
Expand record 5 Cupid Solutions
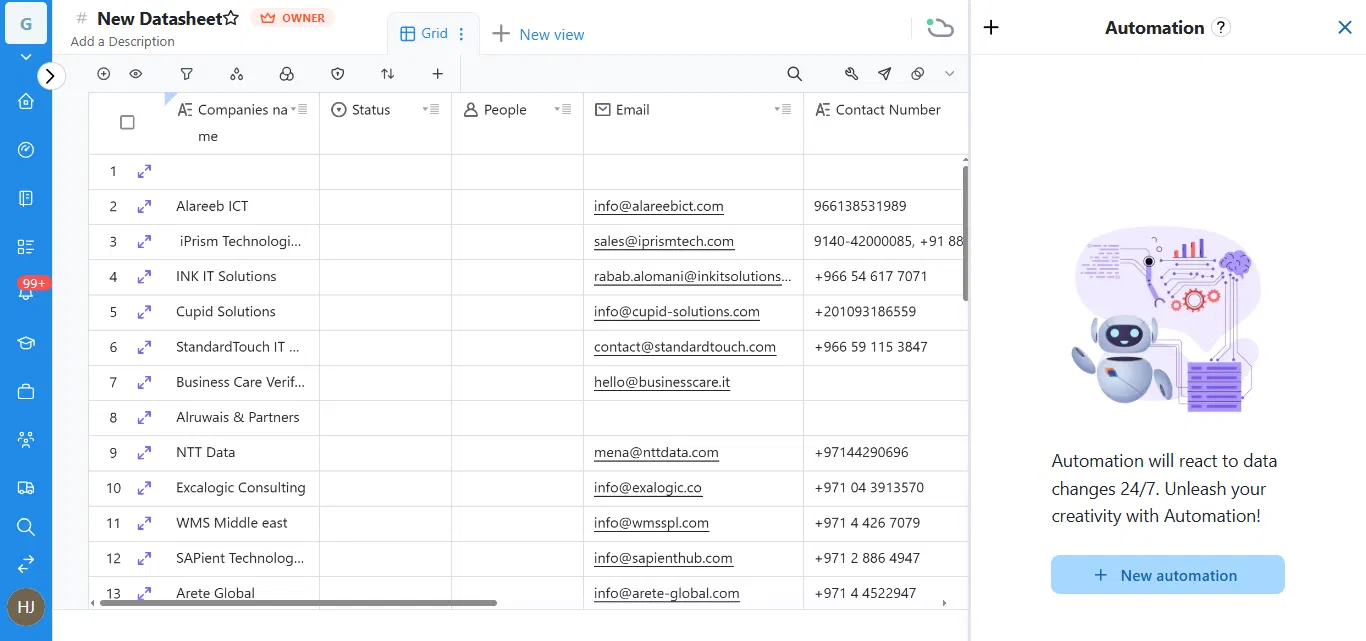tap(144, 312)
